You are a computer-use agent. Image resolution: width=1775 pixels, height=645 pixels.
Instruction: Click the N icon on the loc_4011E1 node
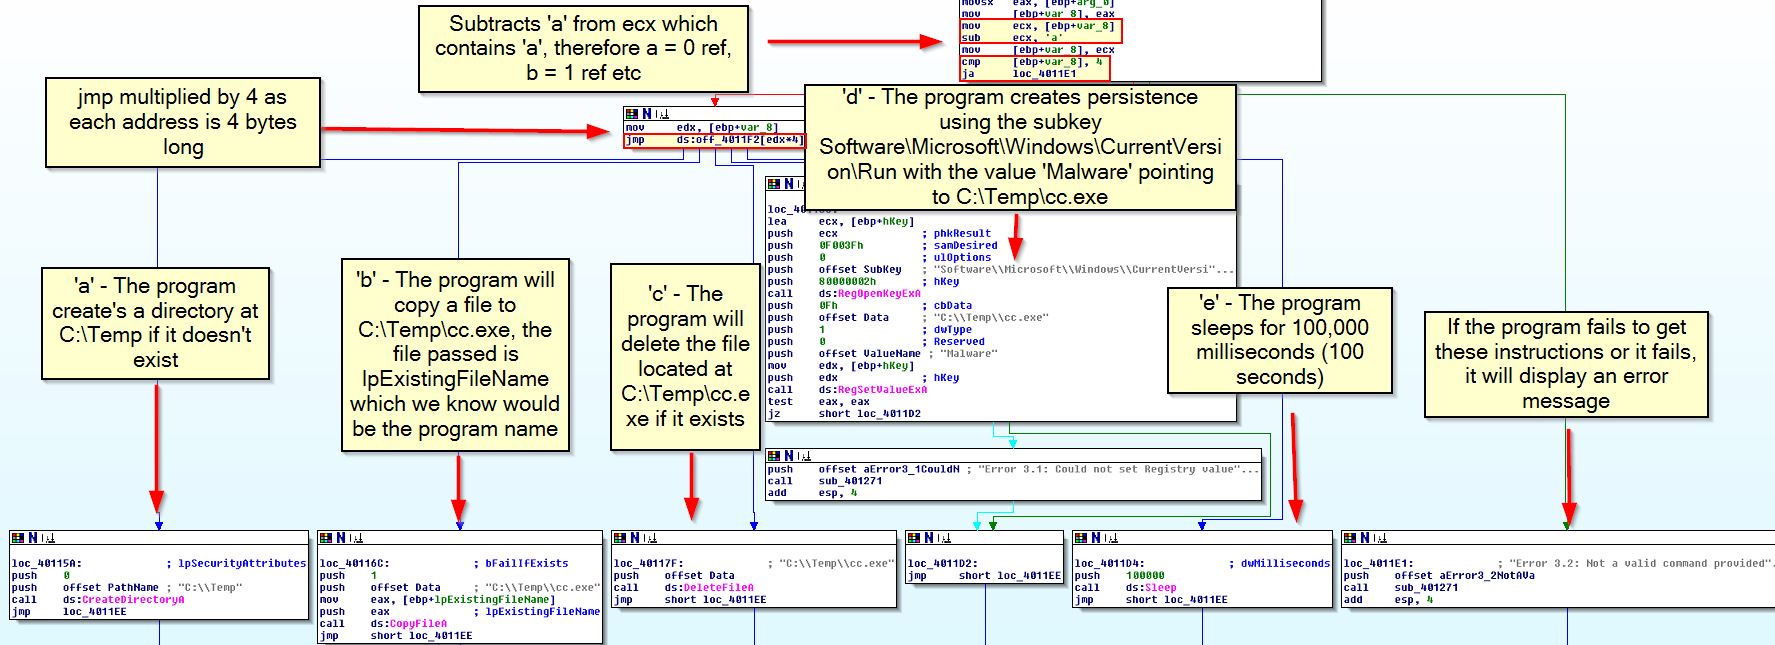1366,538
